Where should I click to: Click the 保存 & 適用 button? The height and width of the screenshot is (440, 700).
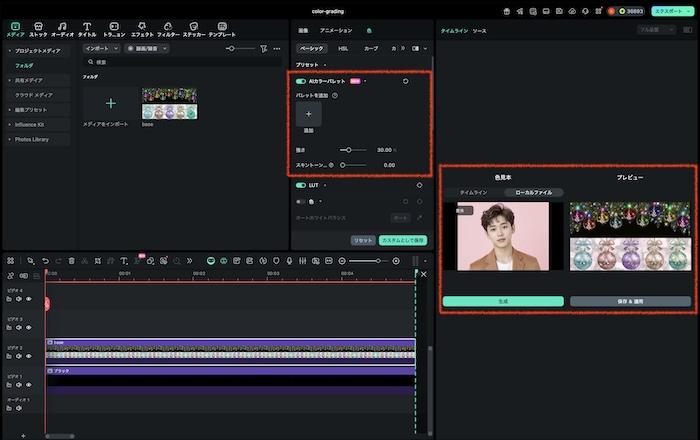coord(629,301)
